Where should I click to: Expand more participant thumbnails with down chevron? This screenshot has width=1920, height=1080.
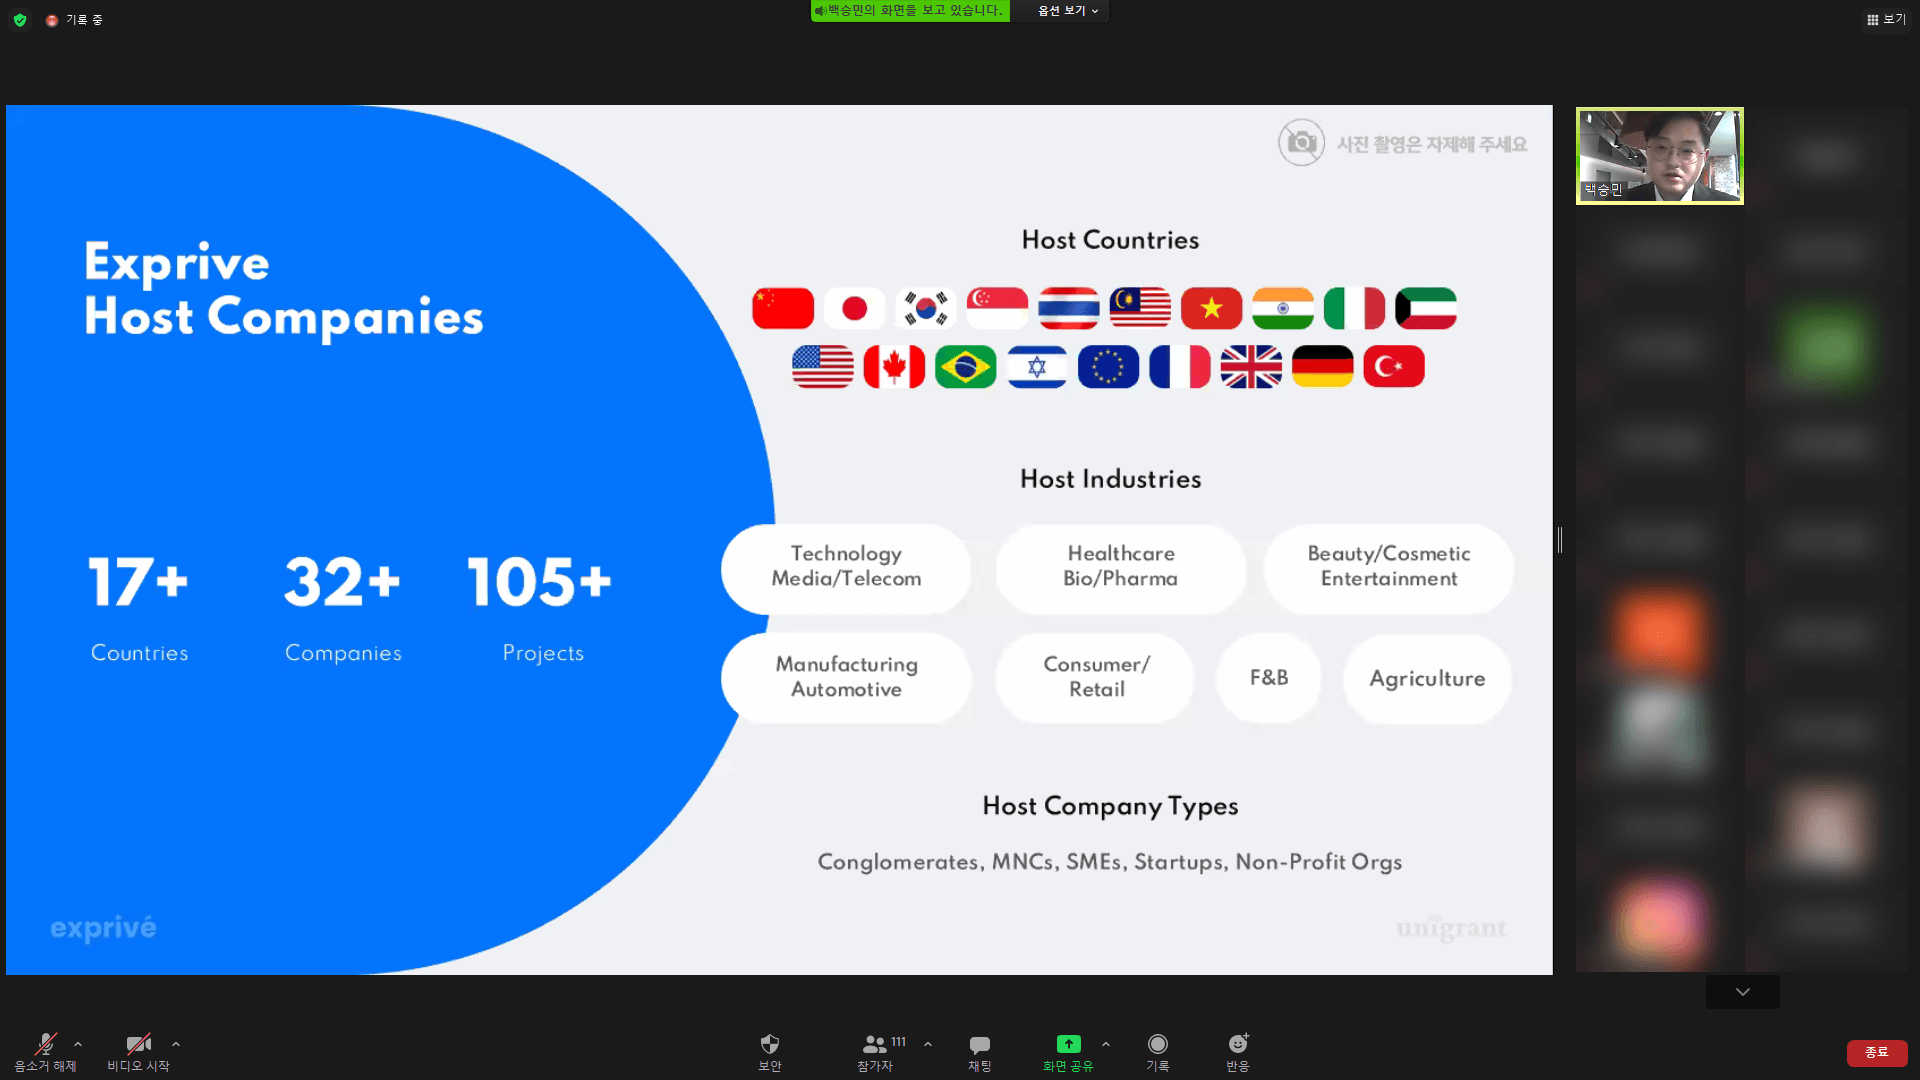(x=1743, y=992)
